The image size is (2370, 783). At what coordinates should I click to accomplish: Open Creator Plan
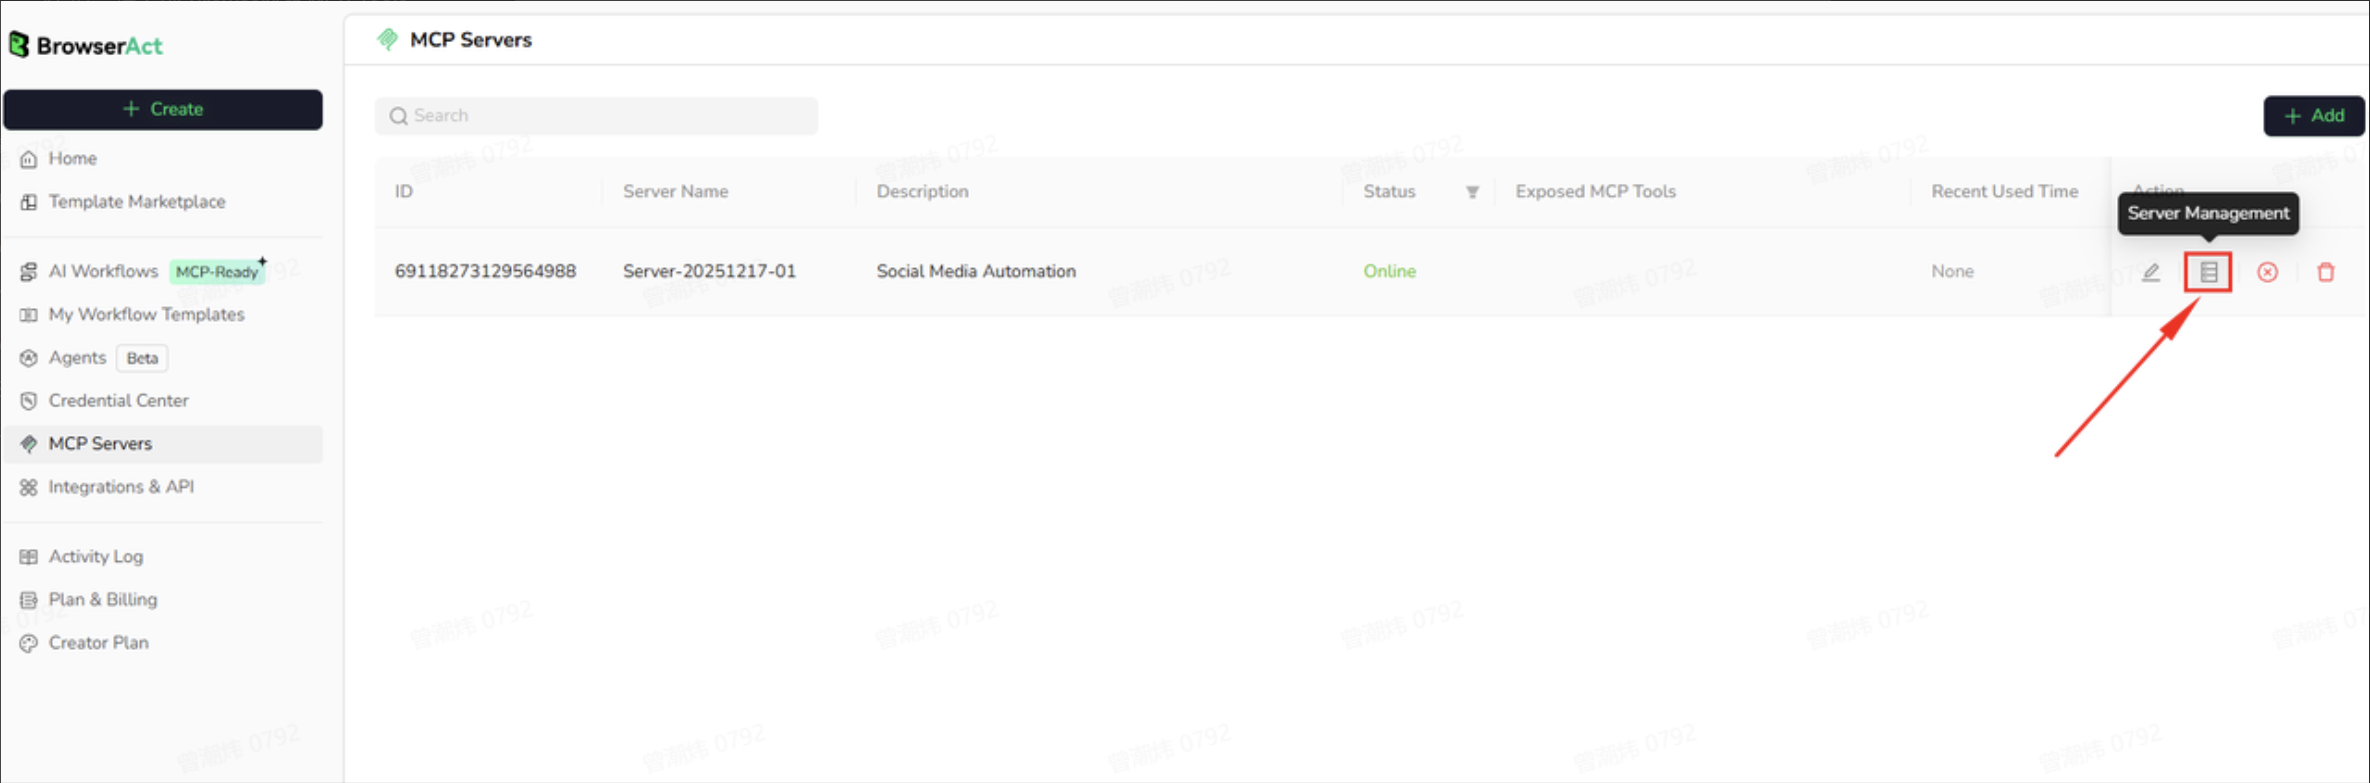click(98, 642)
